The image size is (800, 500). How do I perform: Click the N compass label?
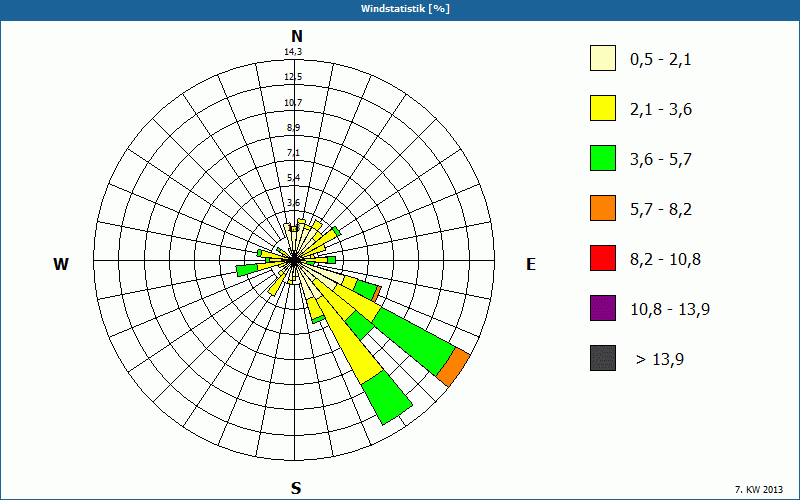296,36
